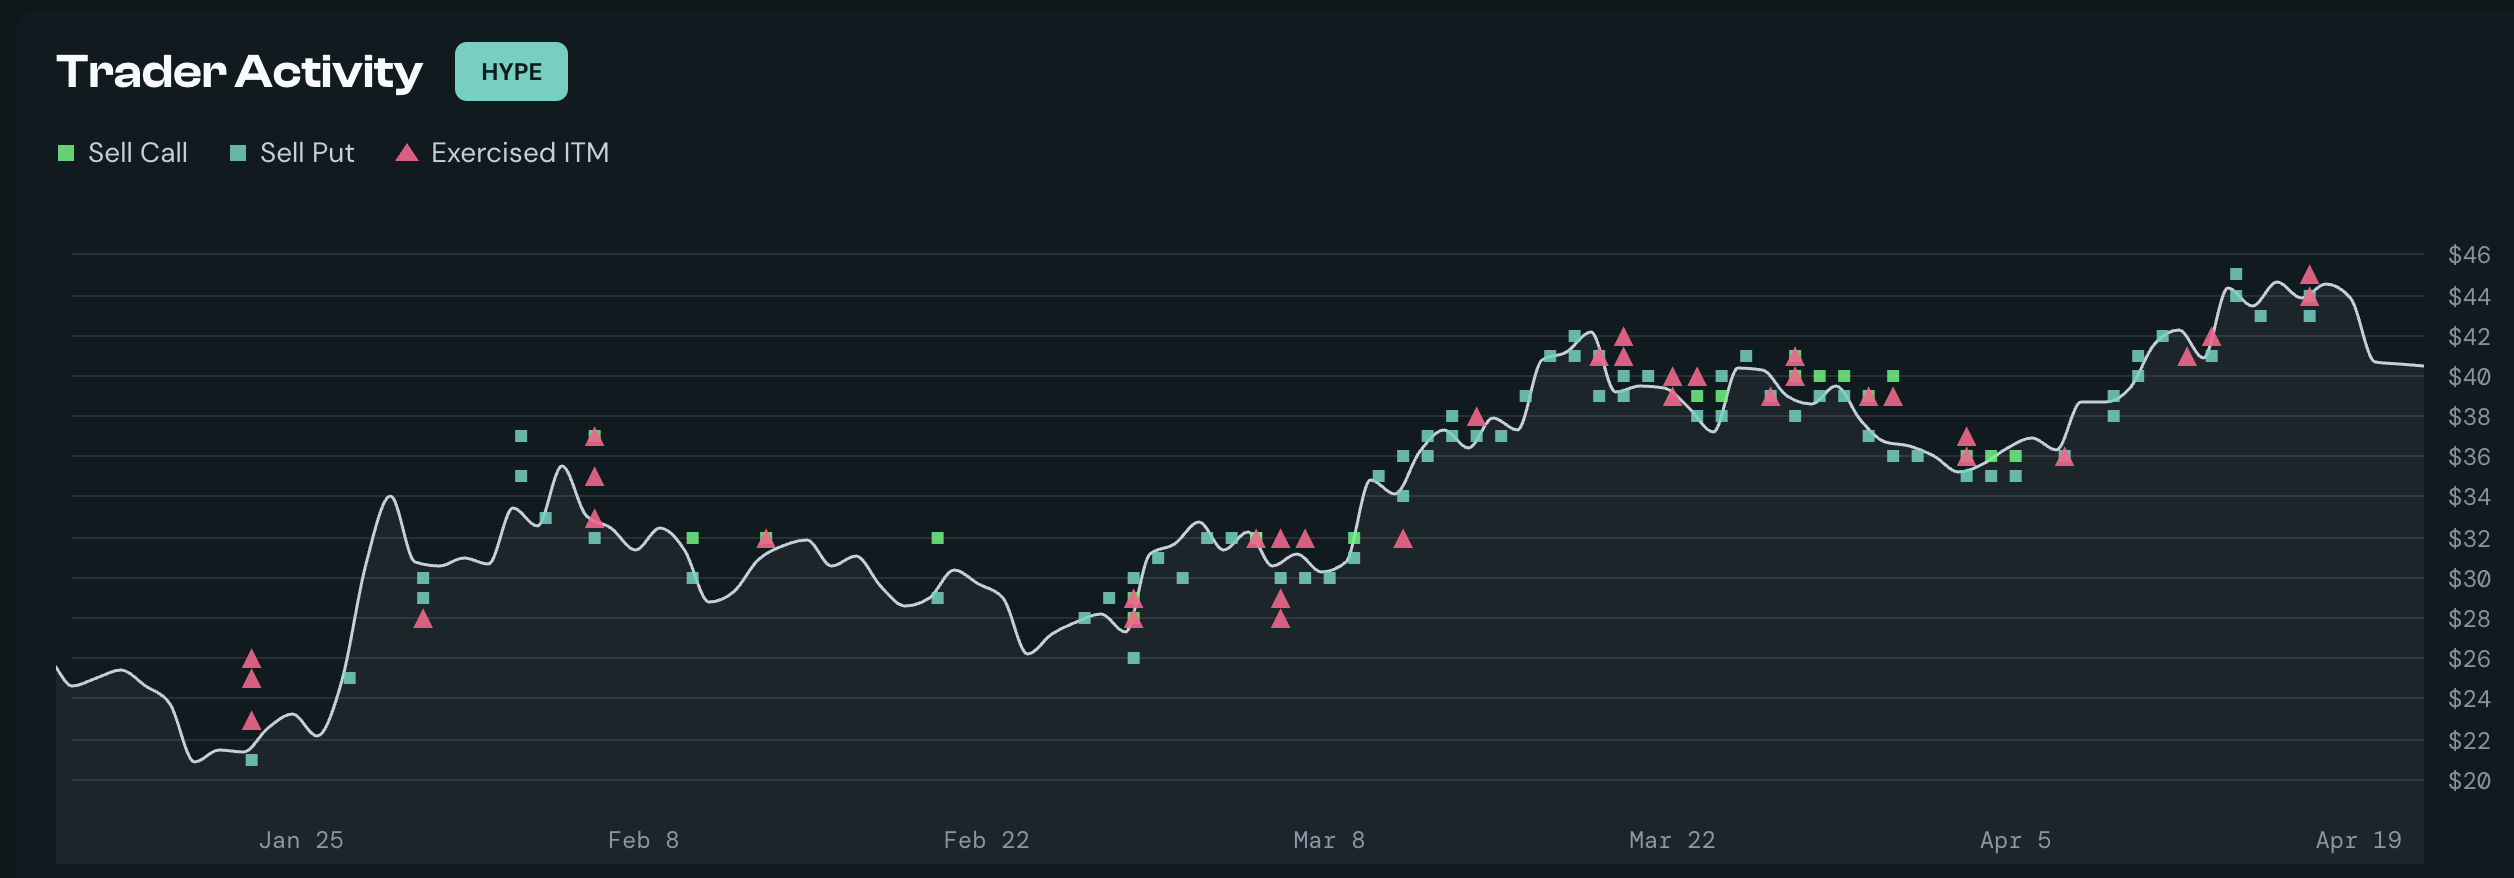This screenshot has height=878, width=2514.
Task: Click the Apr 19 date axis label
Action: click(x=2358, y=840)
